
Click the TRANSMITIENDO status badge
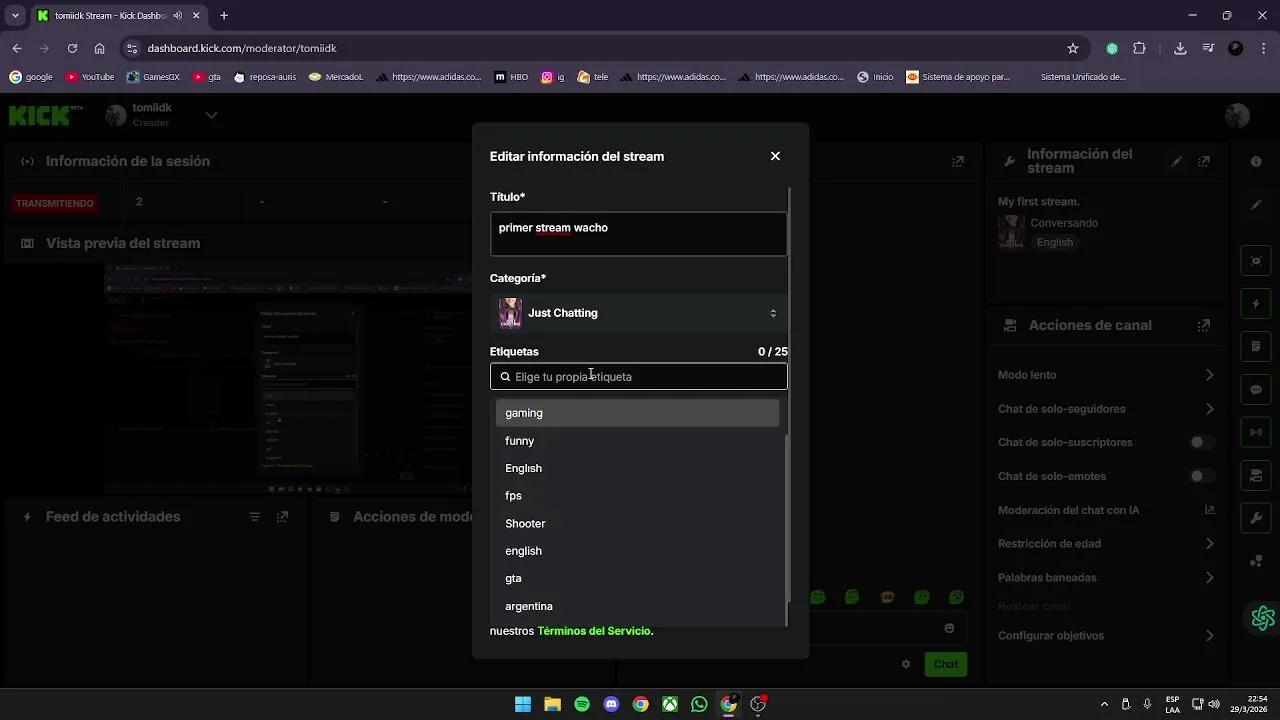tap(55, 203)
